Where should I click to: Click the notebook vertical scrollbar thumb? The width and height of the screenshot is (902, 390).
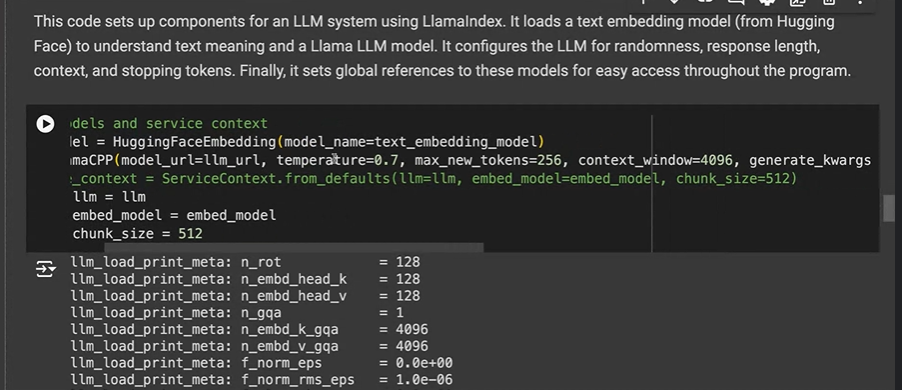click(889, 208)
